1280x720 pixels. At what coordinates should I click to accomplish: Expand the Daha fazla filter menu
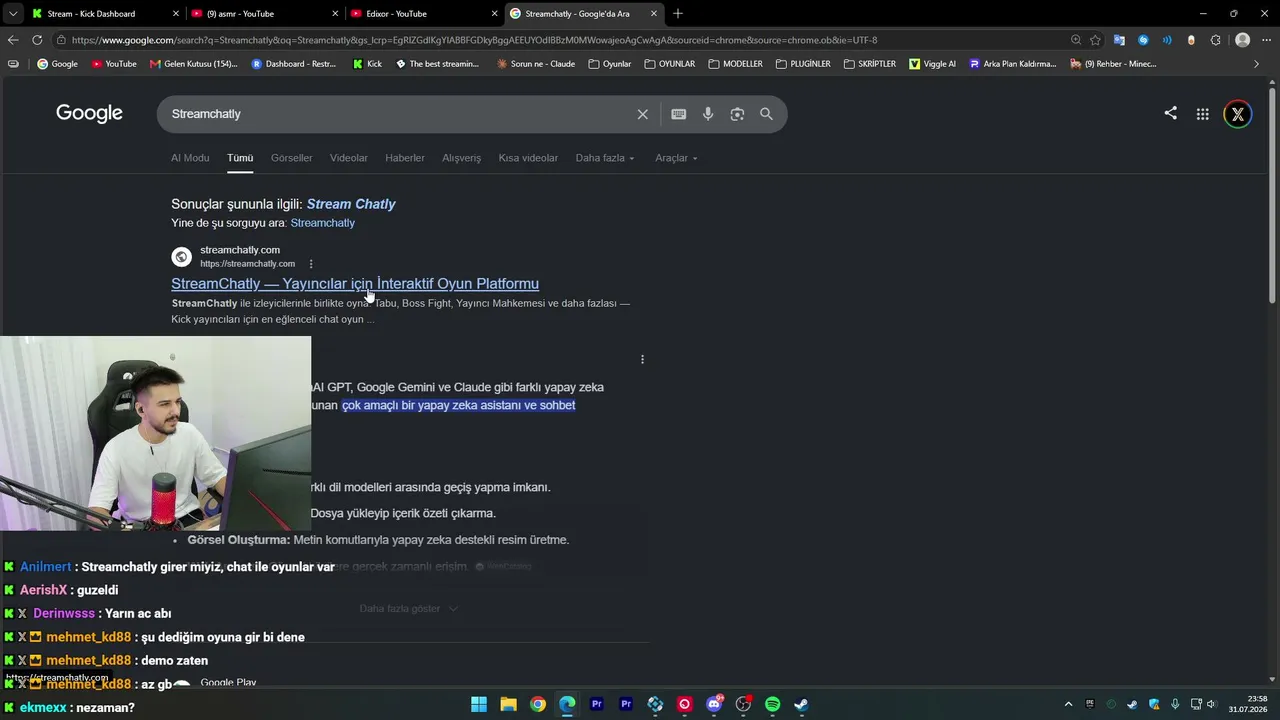605,158
